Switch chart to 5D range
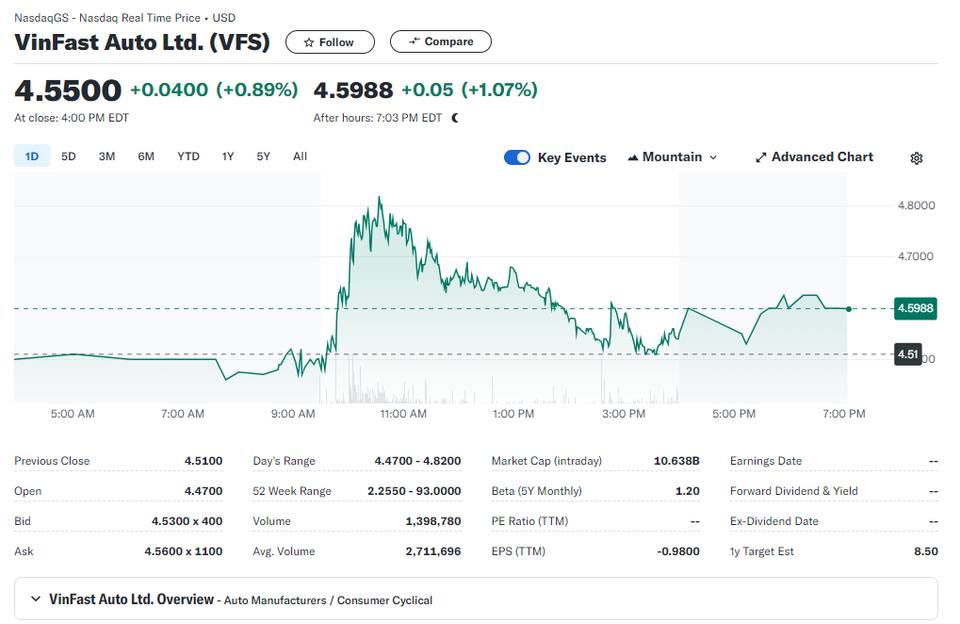 (69, 156)
